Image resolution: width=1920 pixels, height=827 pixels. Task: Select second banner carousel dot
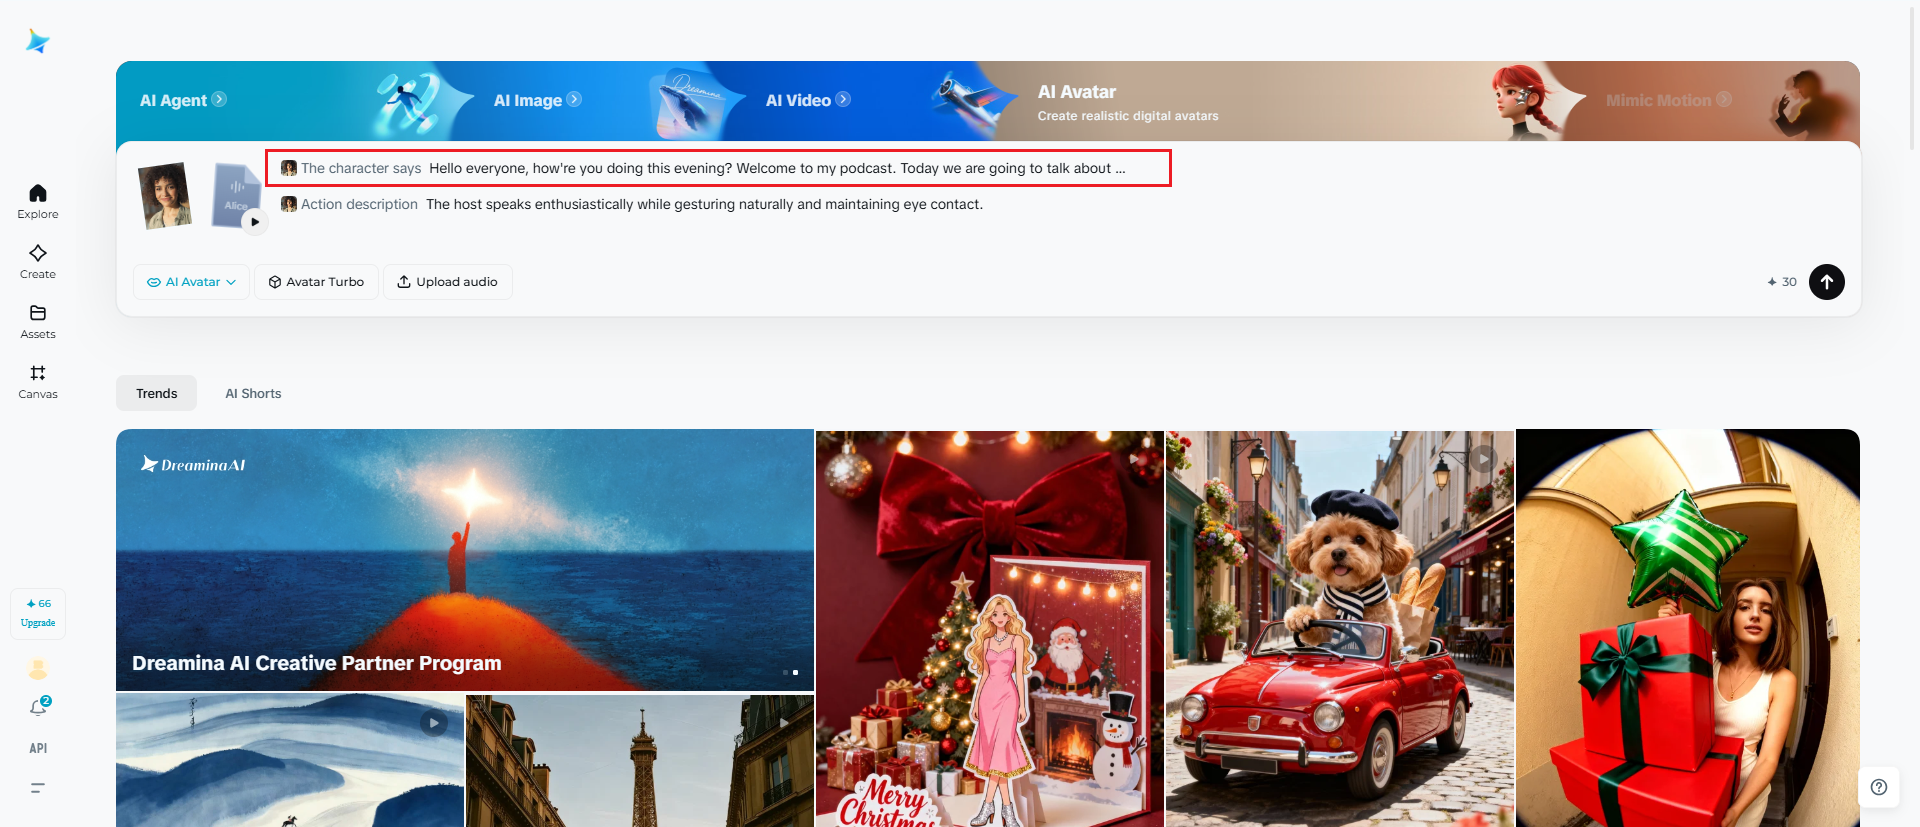(x=795, y=672)
